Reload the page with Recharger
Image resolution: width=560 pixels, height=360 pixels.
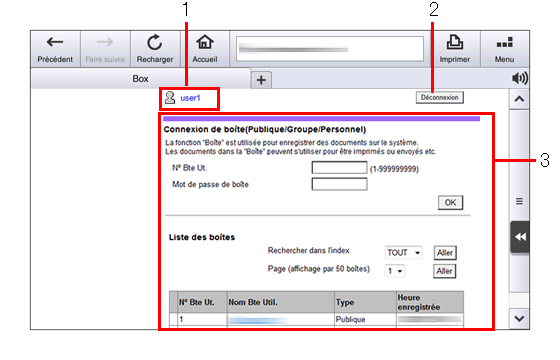coord(155,49)
